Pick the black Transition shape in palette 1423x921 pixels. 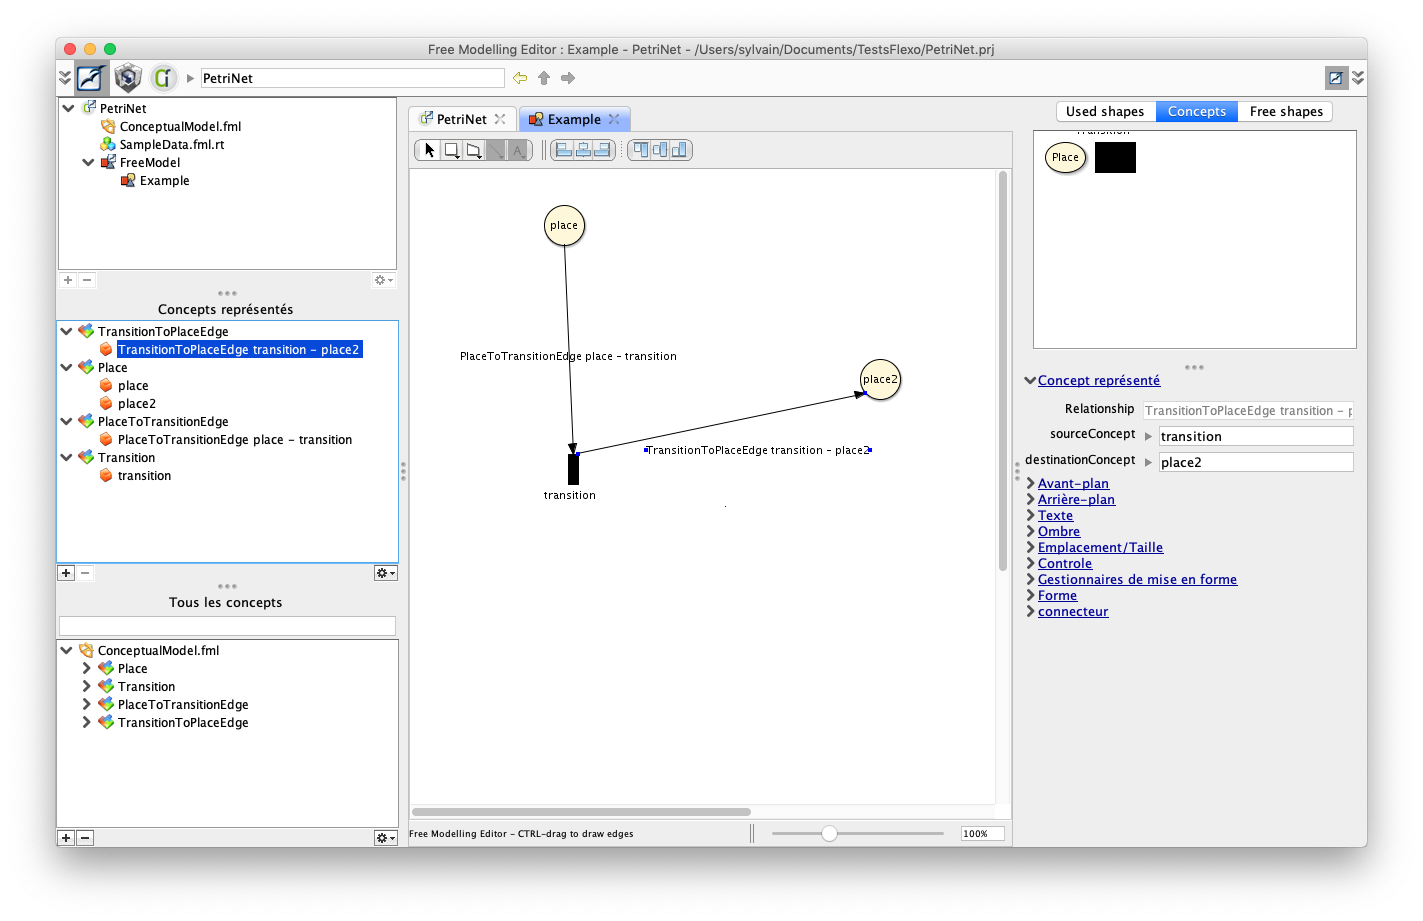point(1115,157)
